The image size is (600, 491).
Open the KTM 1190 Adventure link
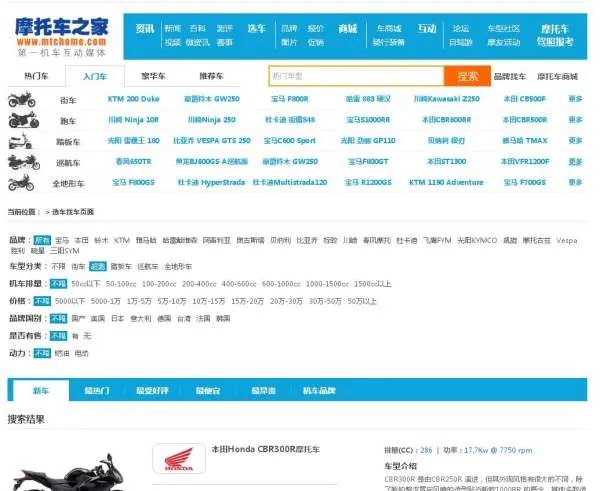pyautogui.click(x=446, y=182)
